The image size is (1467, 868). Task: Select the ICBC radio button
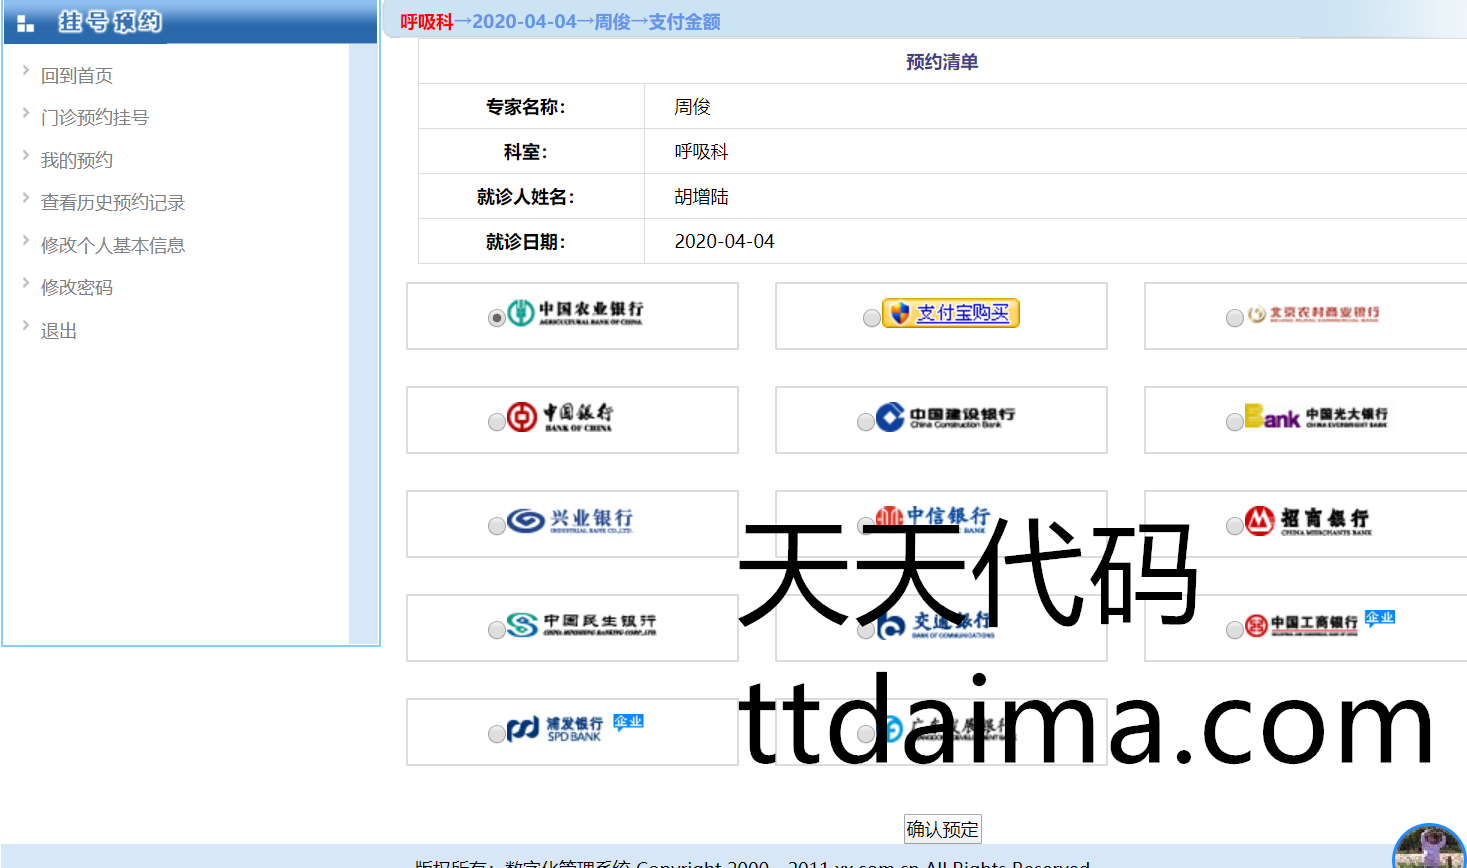[x=1235, y=630]
